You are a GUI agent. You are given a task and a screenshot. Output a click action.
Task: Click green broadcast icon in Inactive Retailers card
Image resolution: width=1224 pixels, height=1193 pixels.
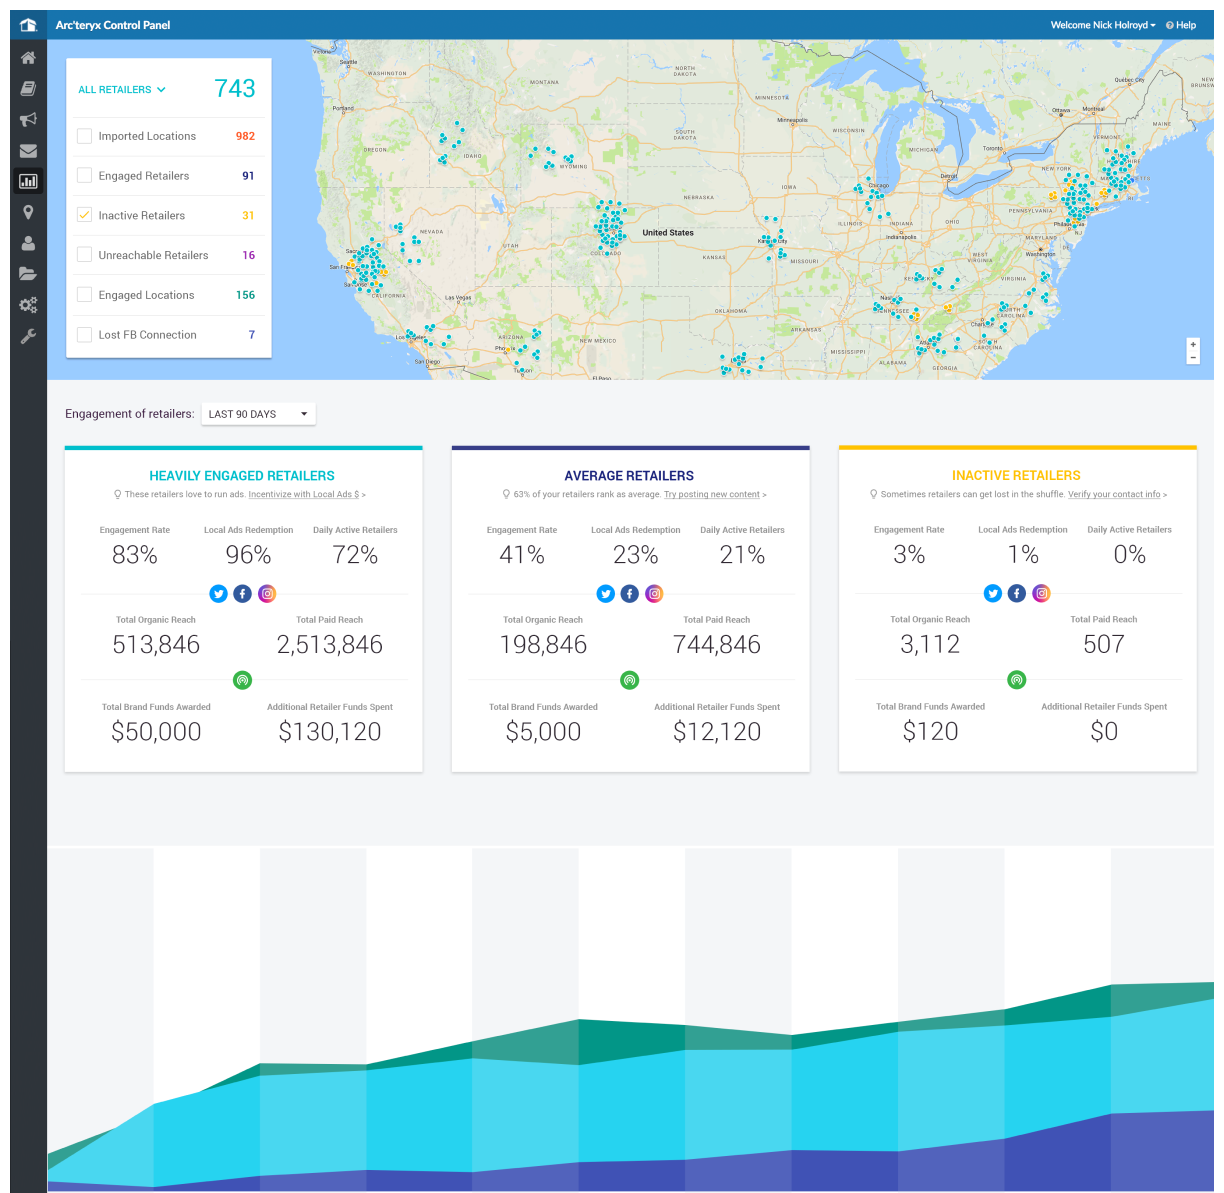click(x=1016, y=680)
